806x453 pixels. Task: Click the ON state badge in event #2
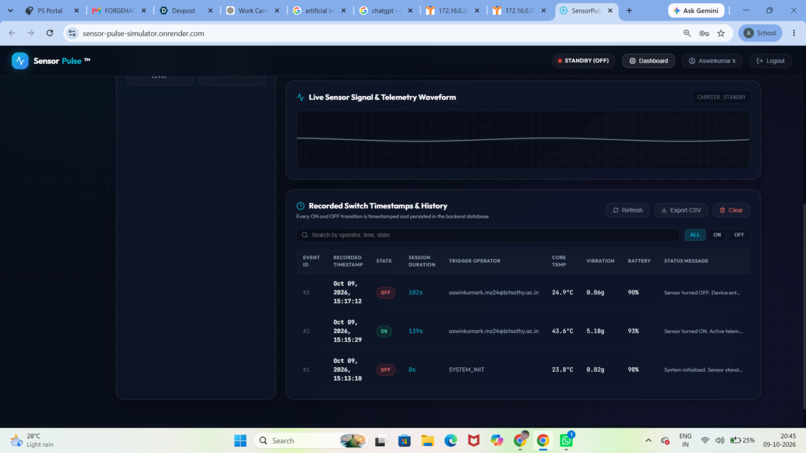point(384,331)
